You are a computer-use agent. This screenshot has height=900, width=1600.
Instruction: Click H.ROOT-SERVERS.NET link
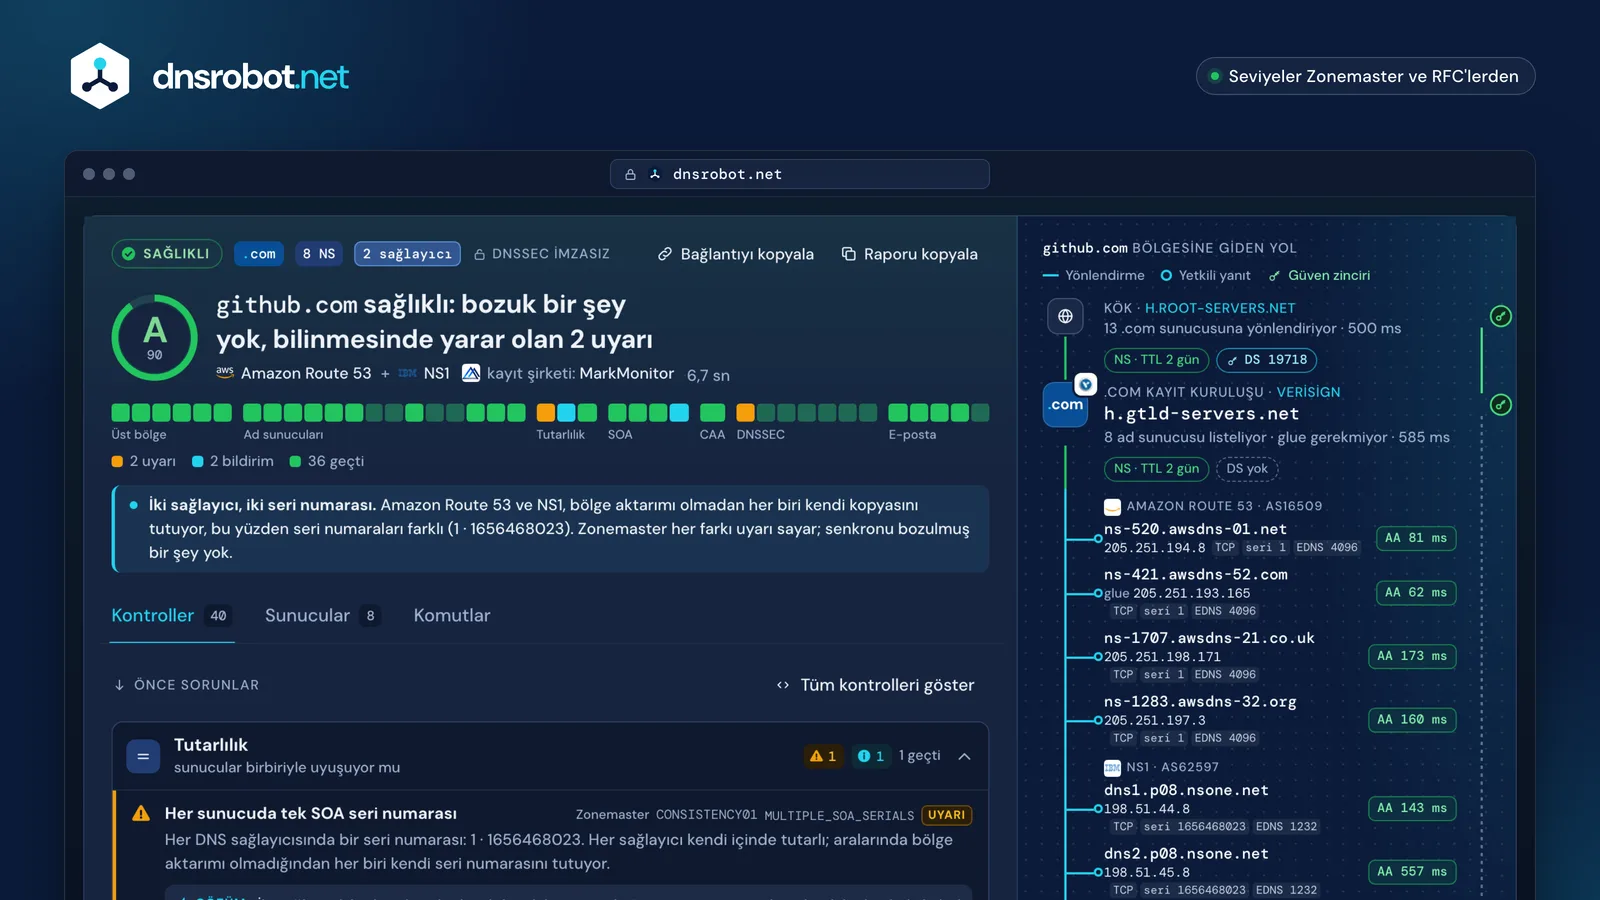click(x=1220, y=308)
